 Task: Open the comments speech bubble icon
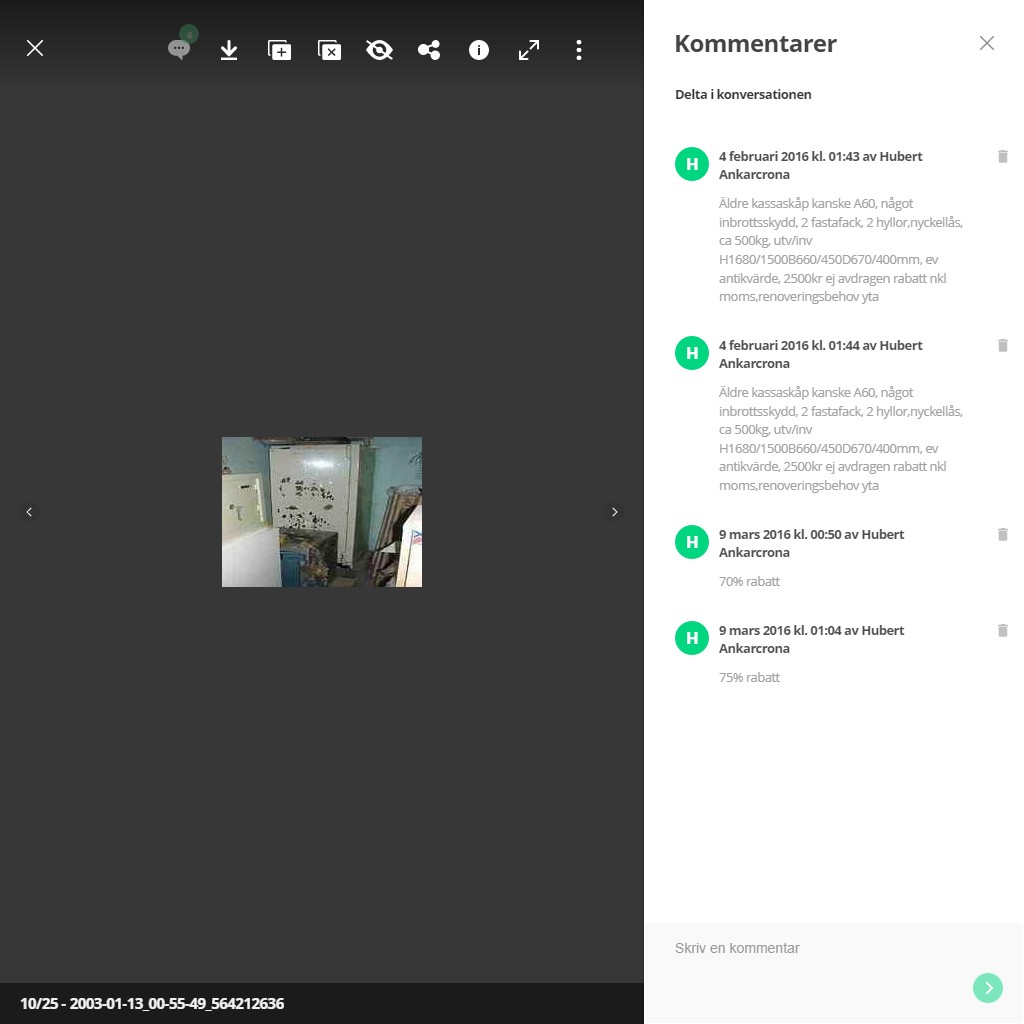[178, 49]
